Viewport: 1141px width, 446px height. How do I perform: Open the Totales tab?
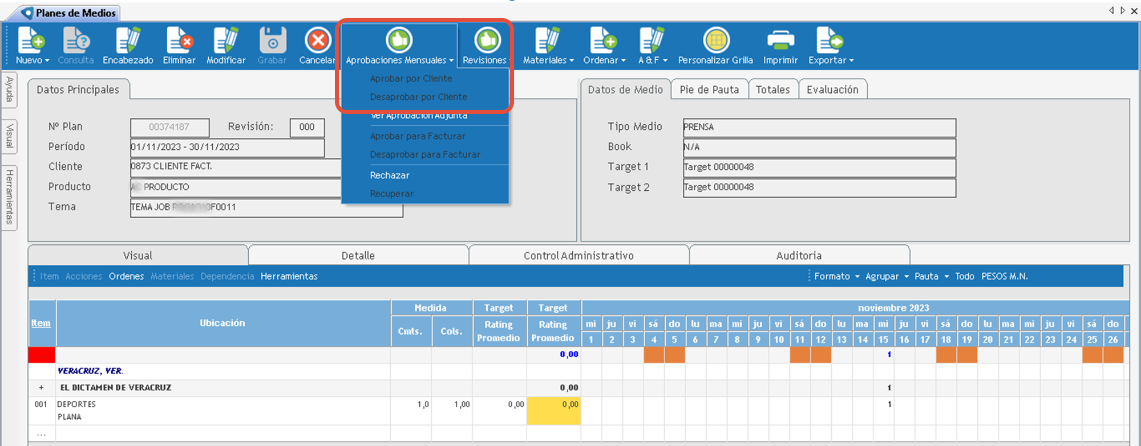(773, 89)
